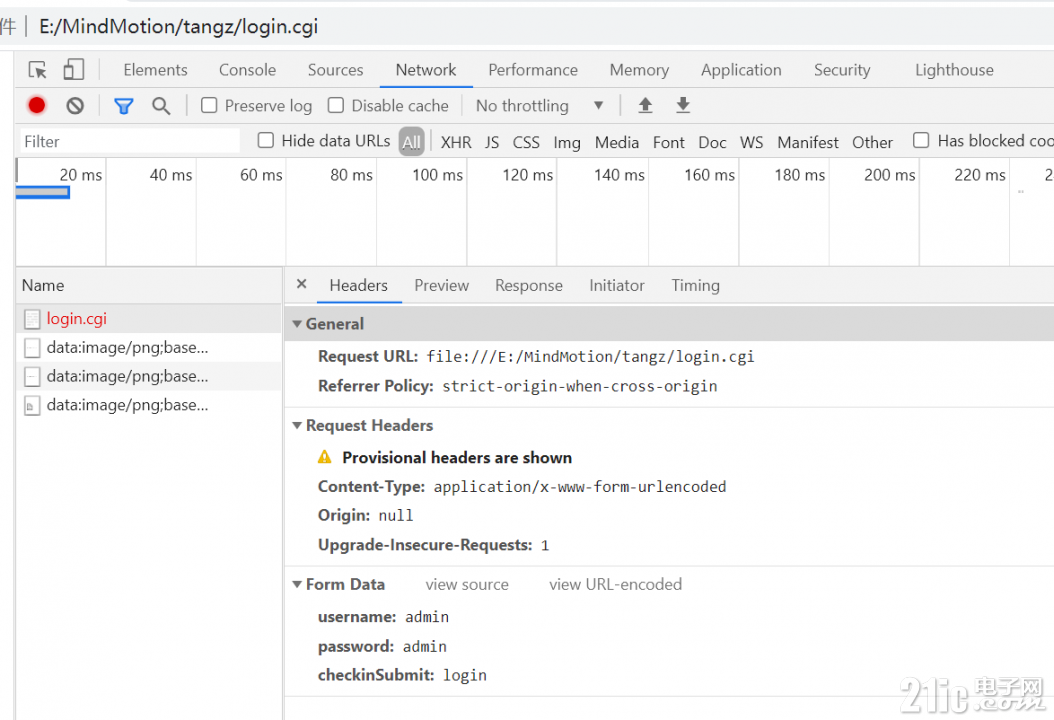The width and height of the screenshot is (1054, 720).
Task: Click view URL-encoded link
Action: point(616,585)
